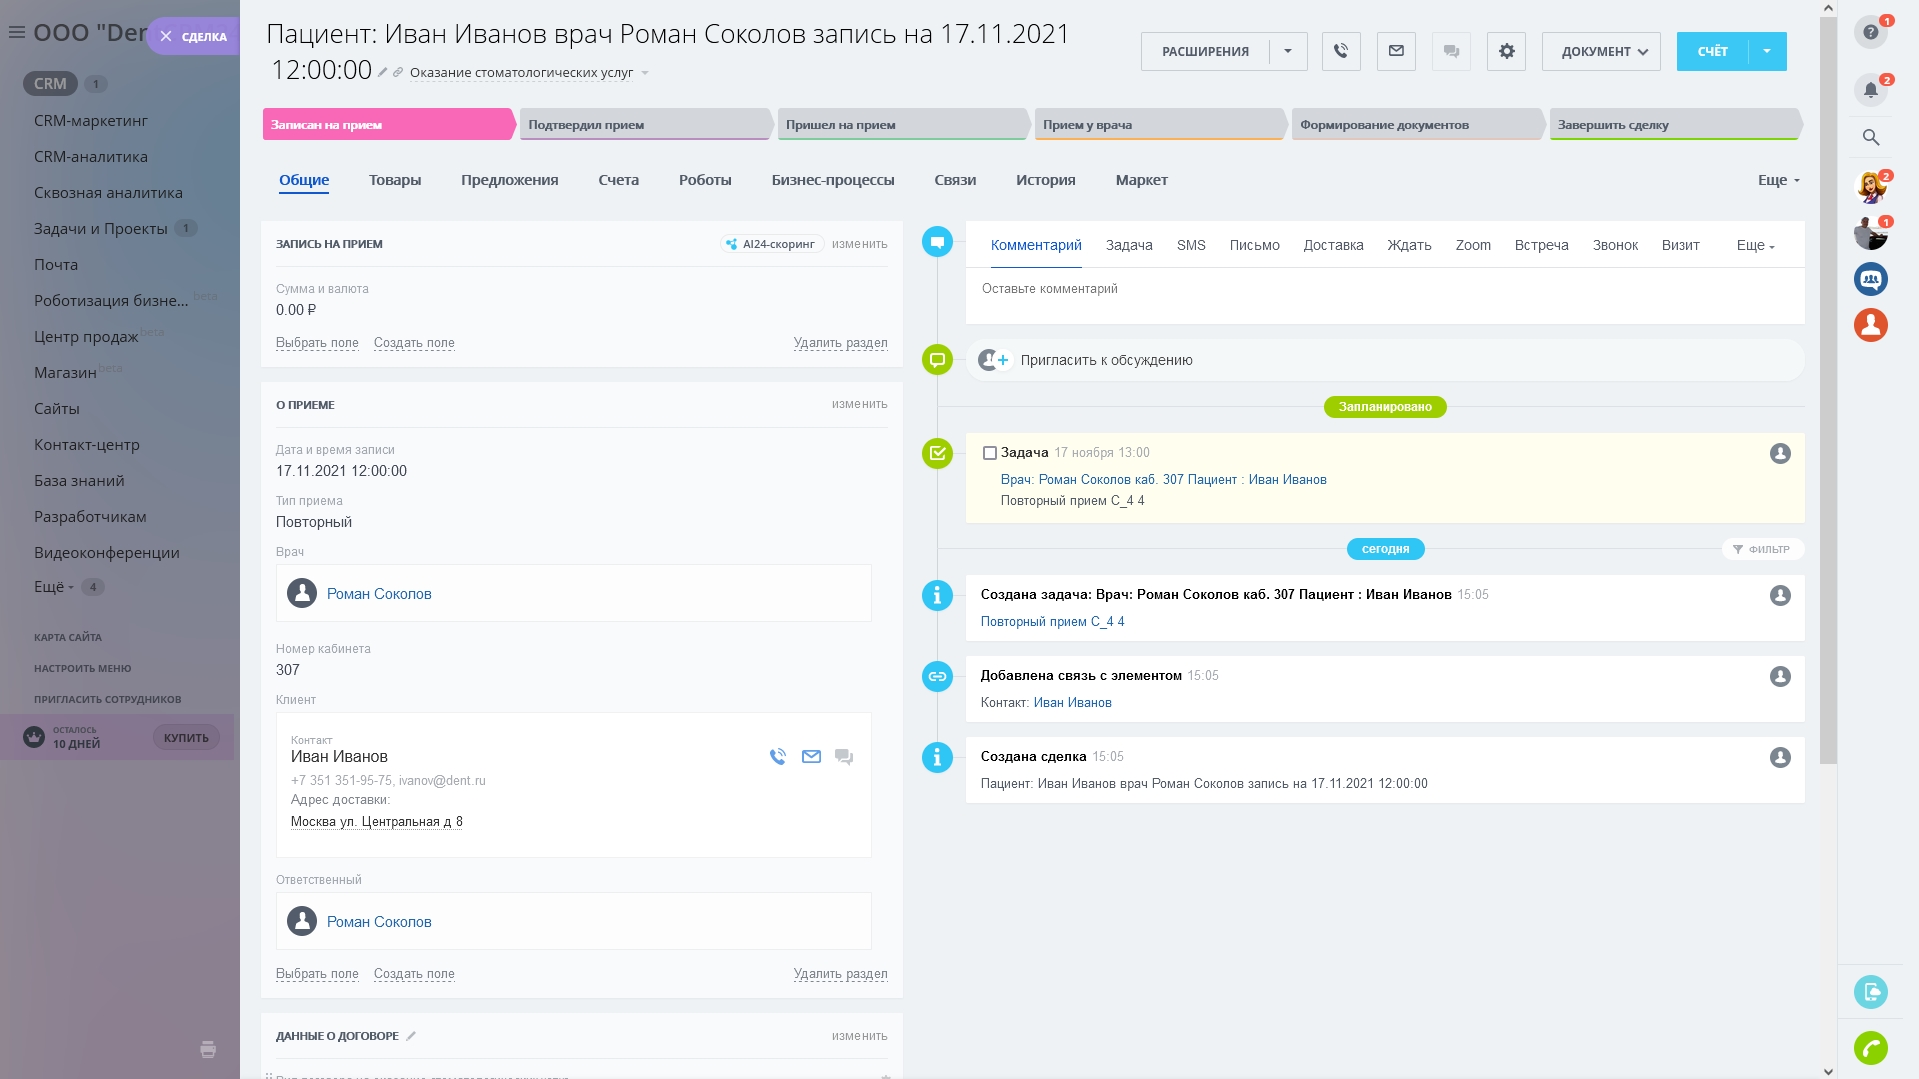The height and width of the screenshot is (1079, 1919).
Task: Click the green call phone button
Action: [1871, 1048]
